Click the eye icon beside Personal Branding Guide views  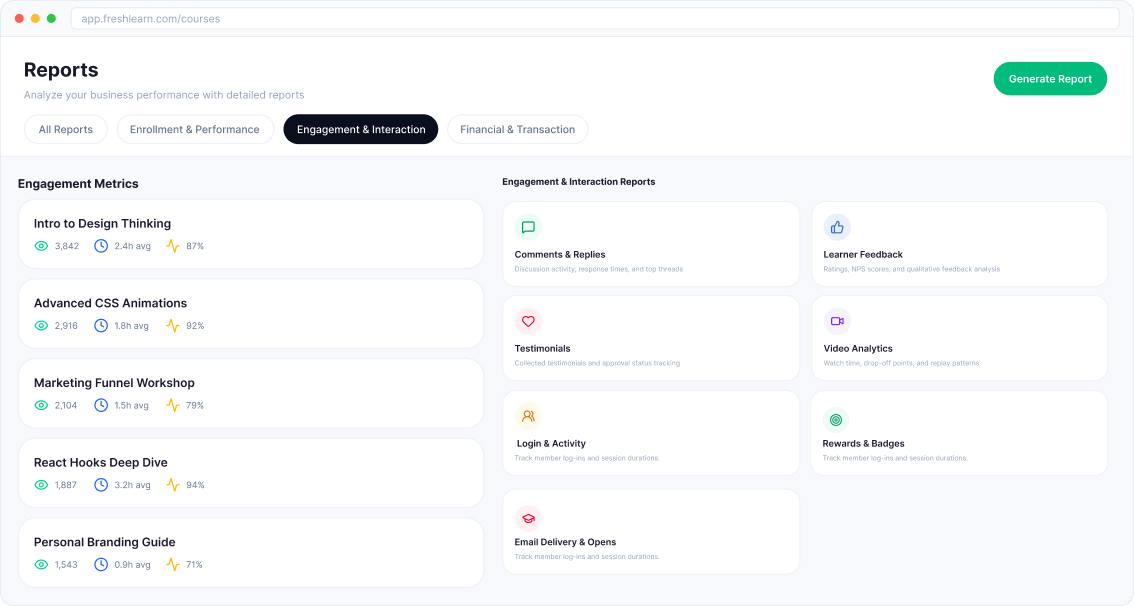pos(41,564)
